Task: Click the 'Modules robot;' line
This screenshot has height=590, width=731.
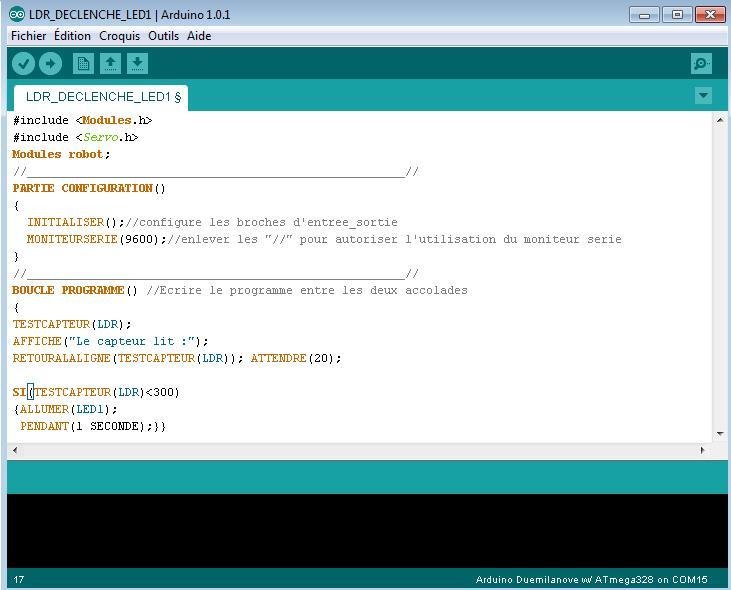Action: [x=61, y=154]
